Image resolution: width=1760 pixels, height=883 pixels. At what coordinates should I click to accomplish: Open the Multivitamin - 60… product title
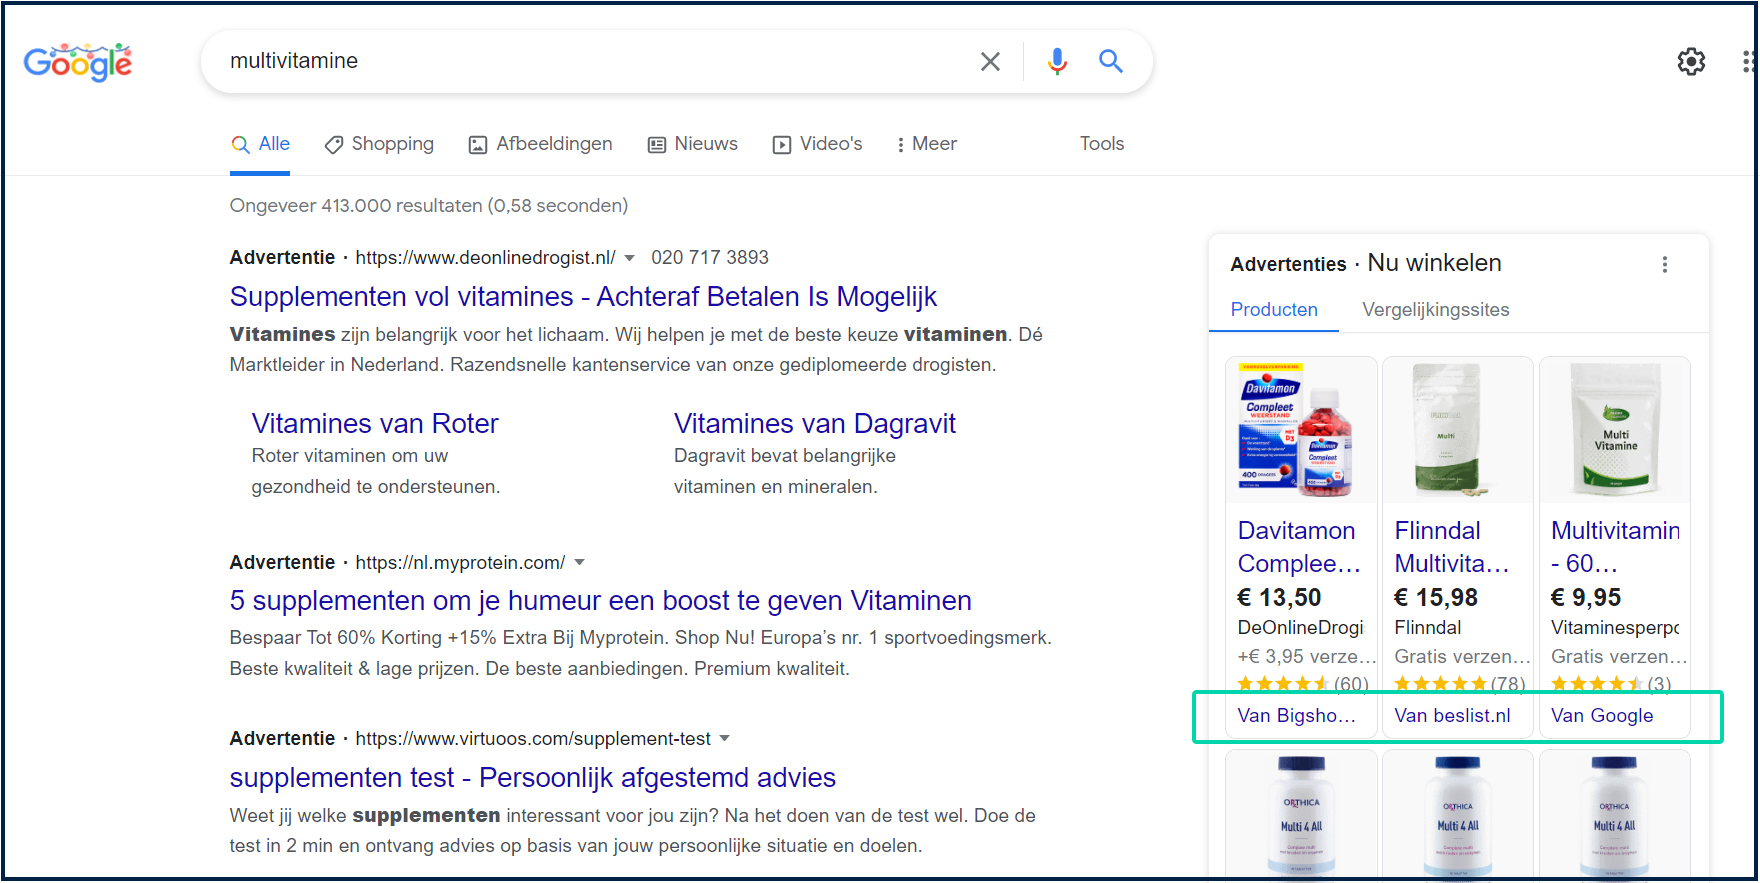[x=1615, y=547]
